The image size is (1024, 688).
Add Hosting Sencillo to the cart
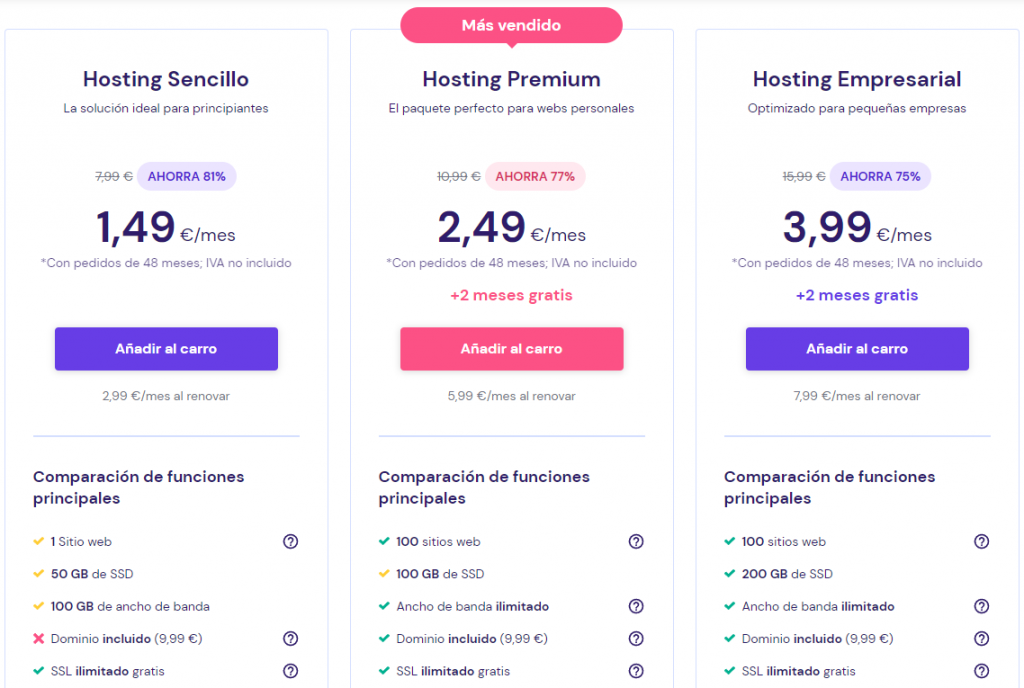tap(166, 348)
